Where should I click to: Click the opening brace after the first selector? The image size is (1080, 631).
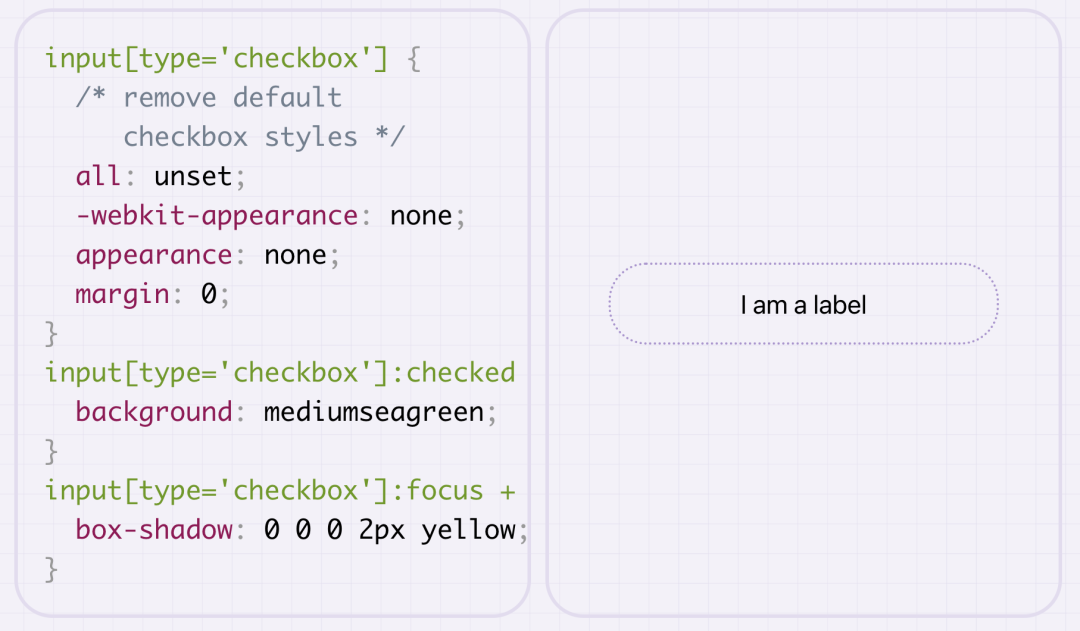413,59
